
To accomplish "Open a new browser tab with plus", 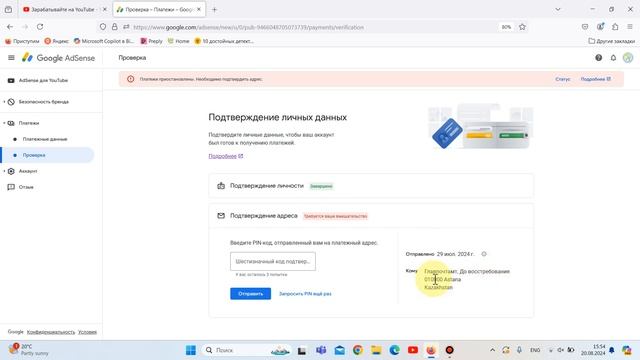I will [x=214, y=9].
